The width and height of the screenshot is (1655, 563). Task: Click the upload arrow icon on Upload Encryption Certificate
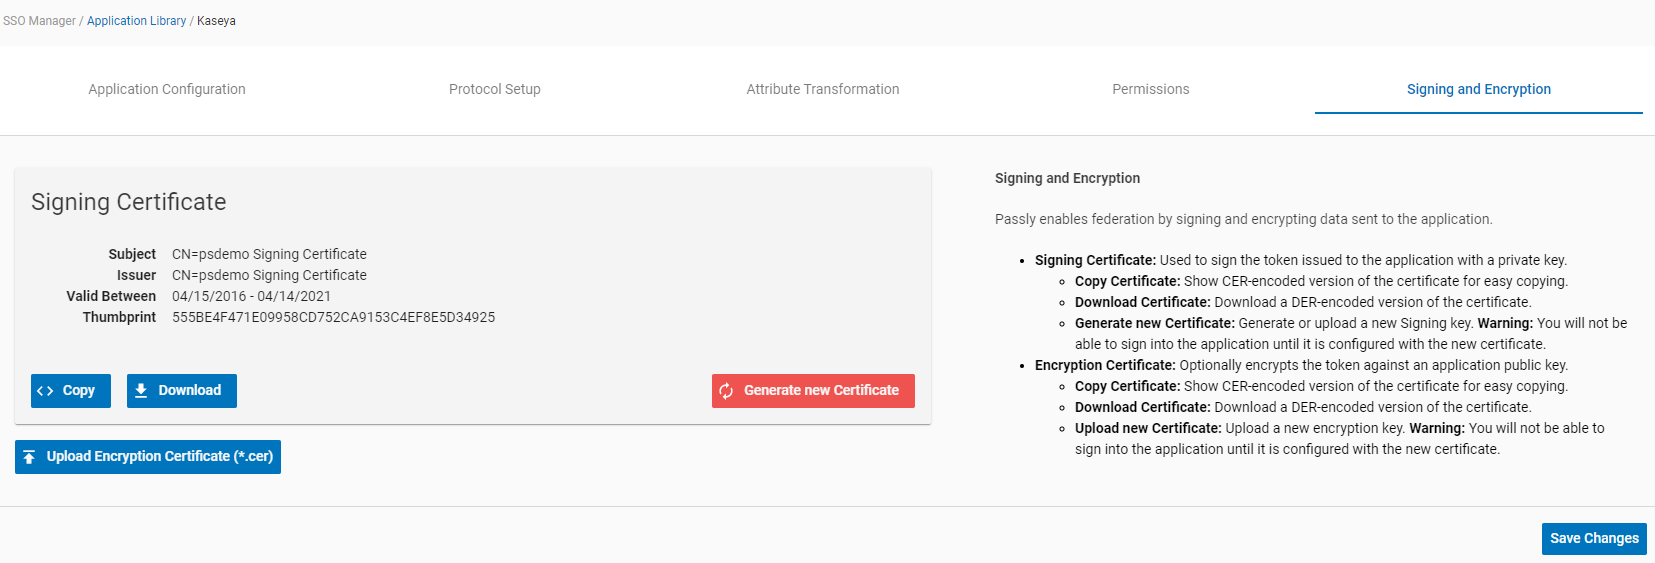pos(29,457)
